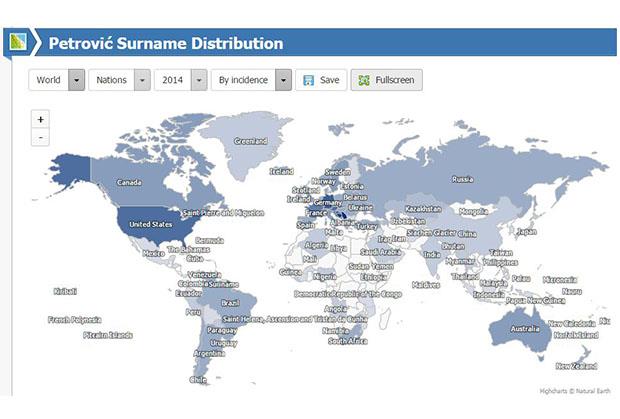Click Brazil on the map

pyautogui.click(x=231, y=302)
